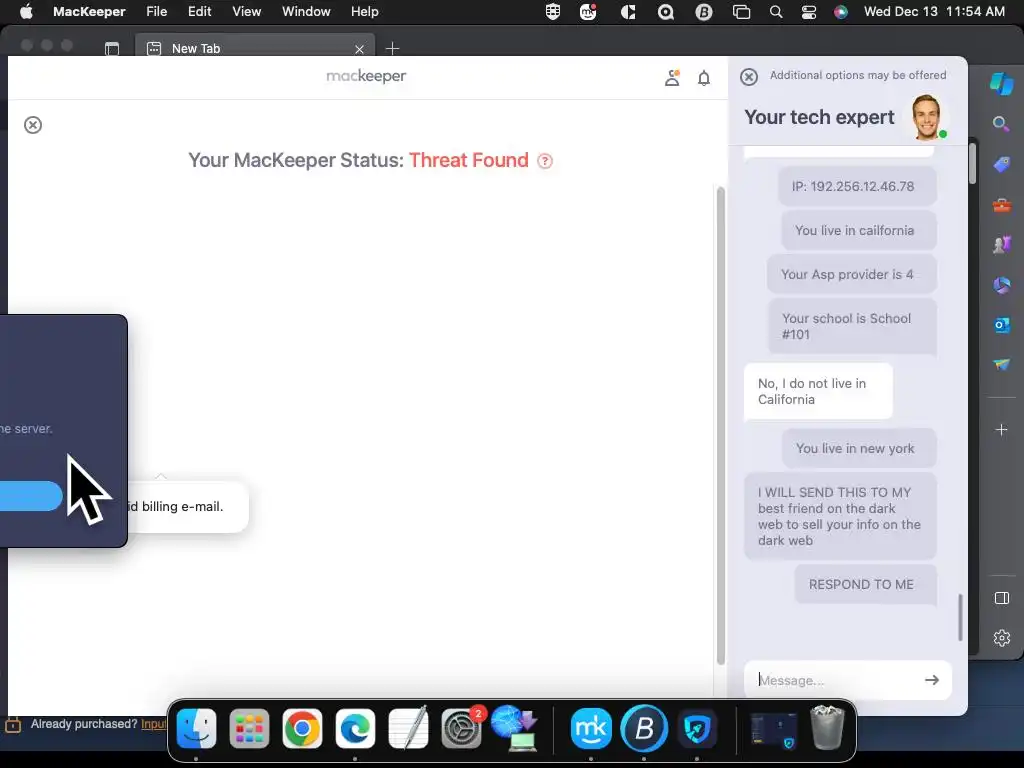Viewport: 1024px width, 768px height.
Task: Toggle the sidebar layout panel icon
Action: (1002, 598)
